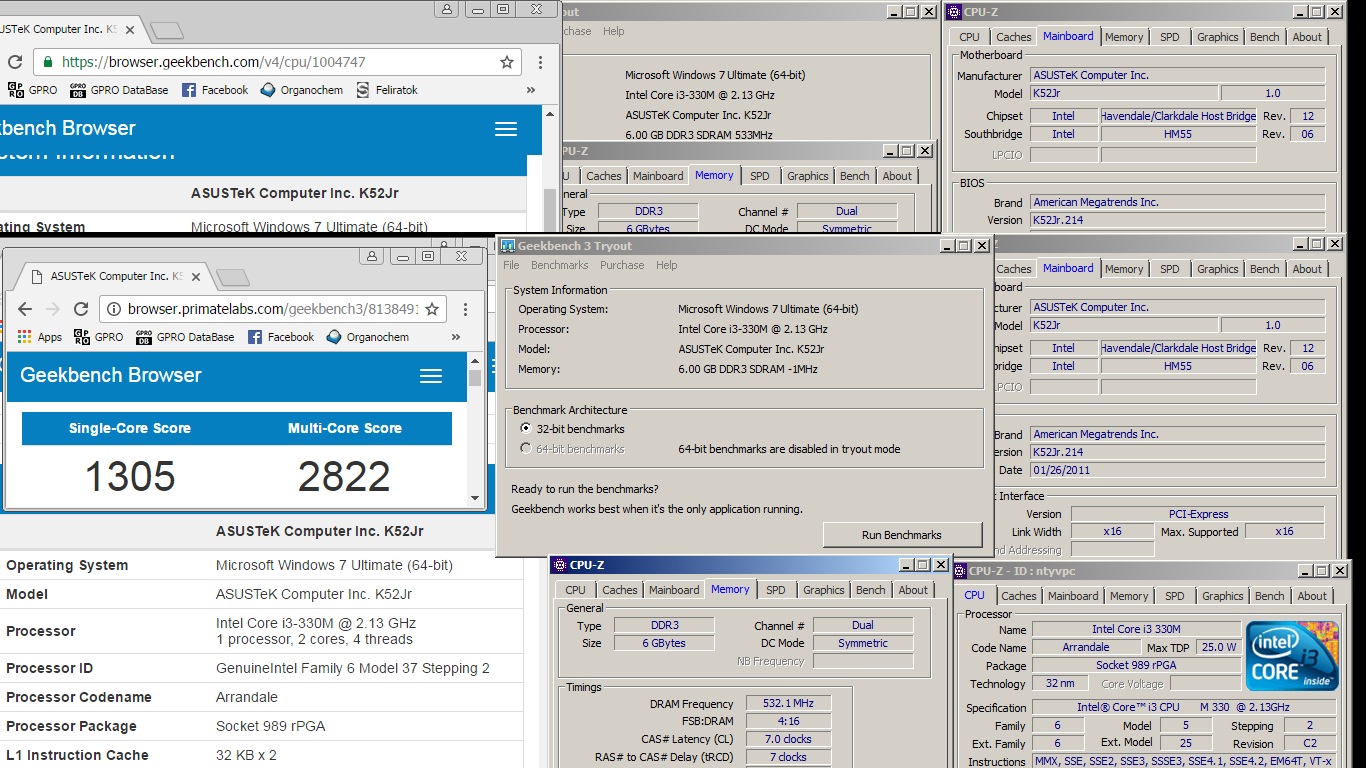Viewport: 1366px width, 768px height.
Task: Focus the browser.geekbench.com address bar
Action: coord(277,62)
